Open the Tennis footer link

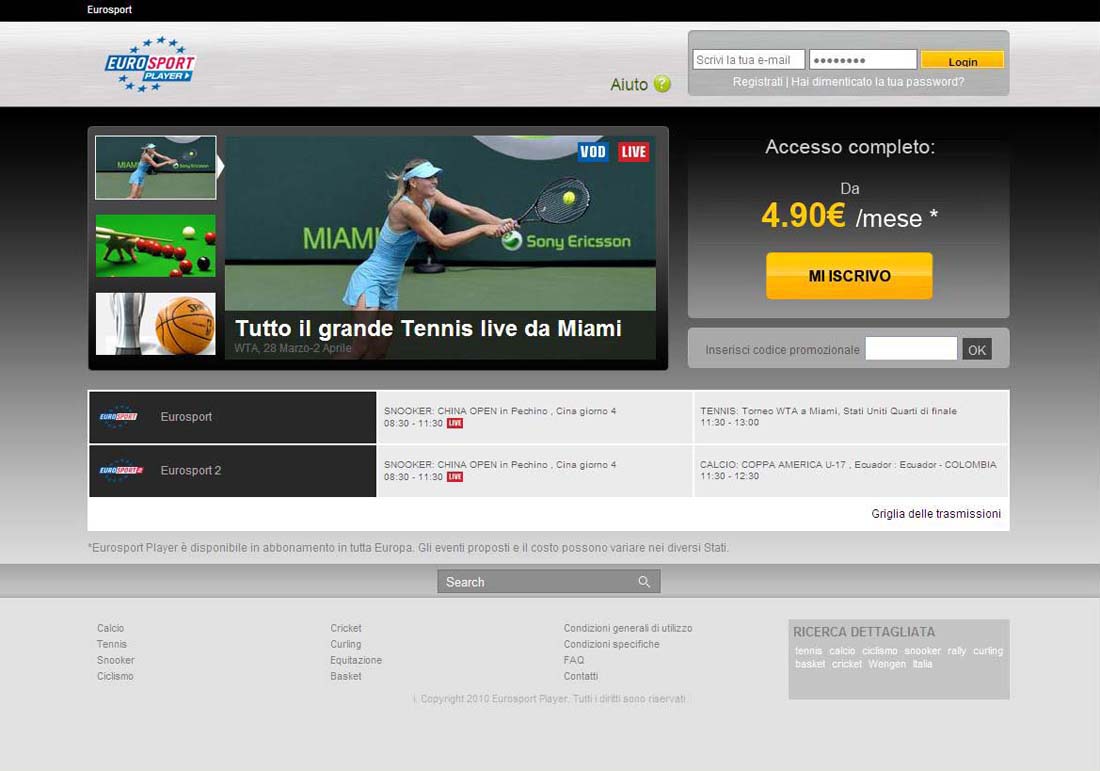[112, 644]
